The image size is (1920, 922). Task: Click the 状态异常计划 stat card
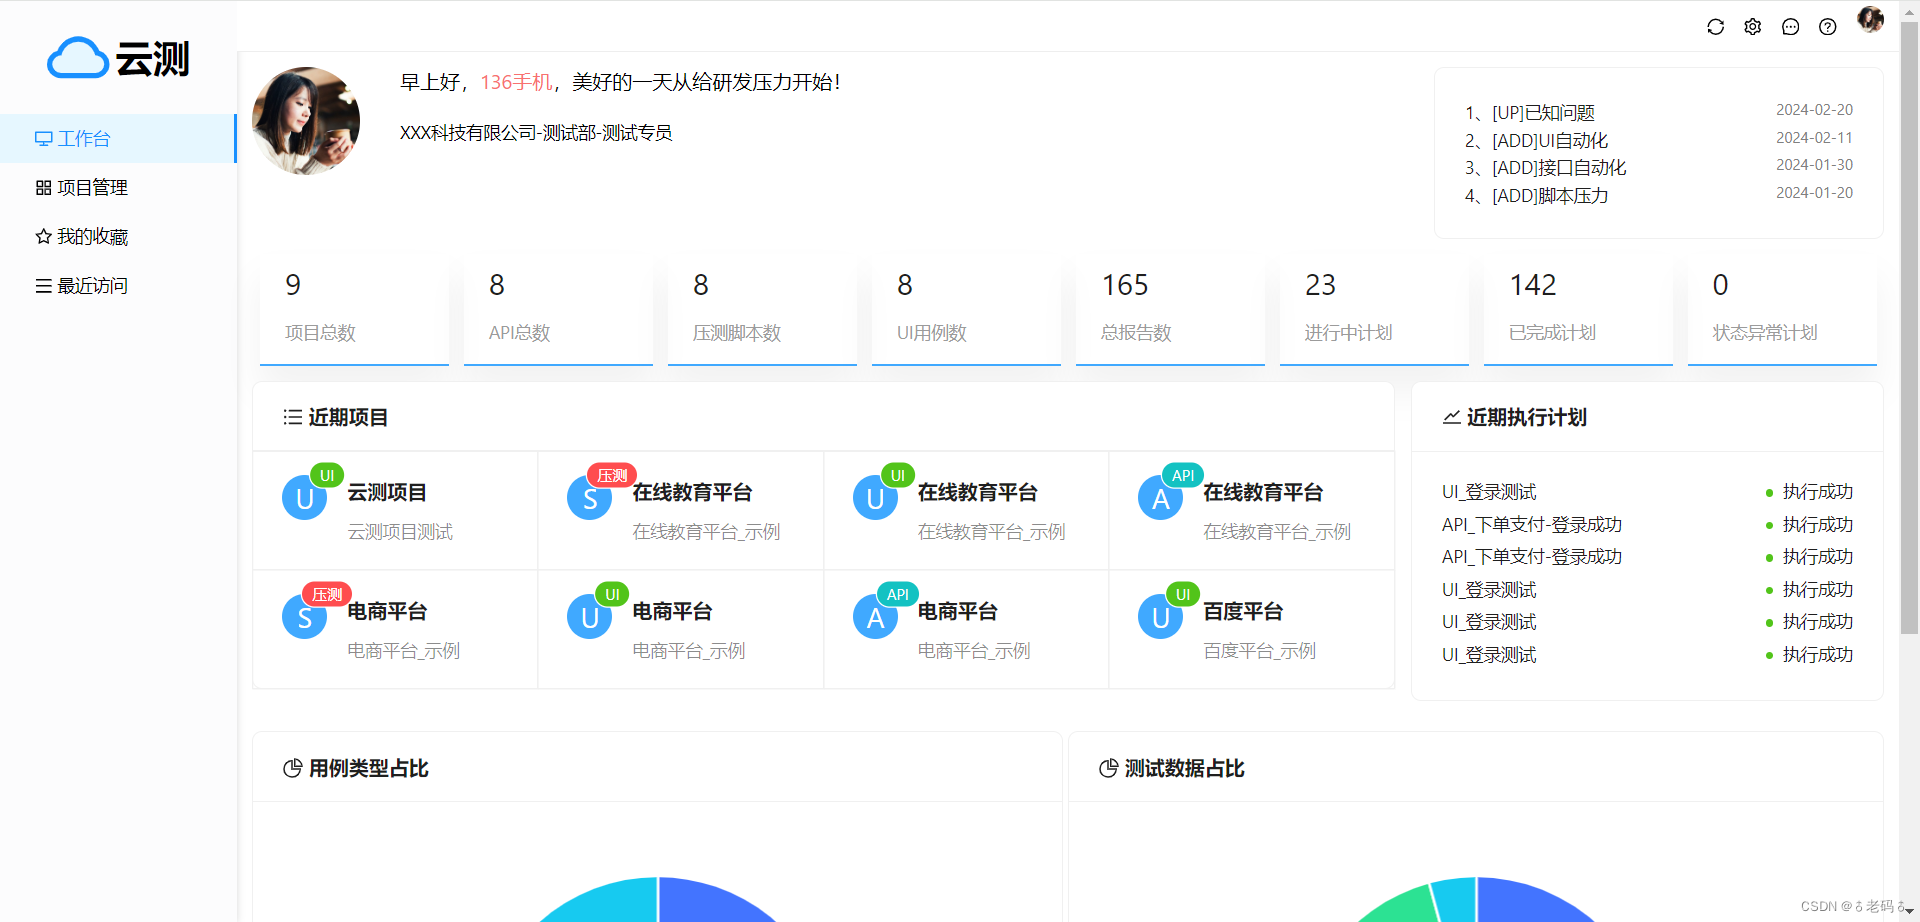click(x=1782, y=311)
